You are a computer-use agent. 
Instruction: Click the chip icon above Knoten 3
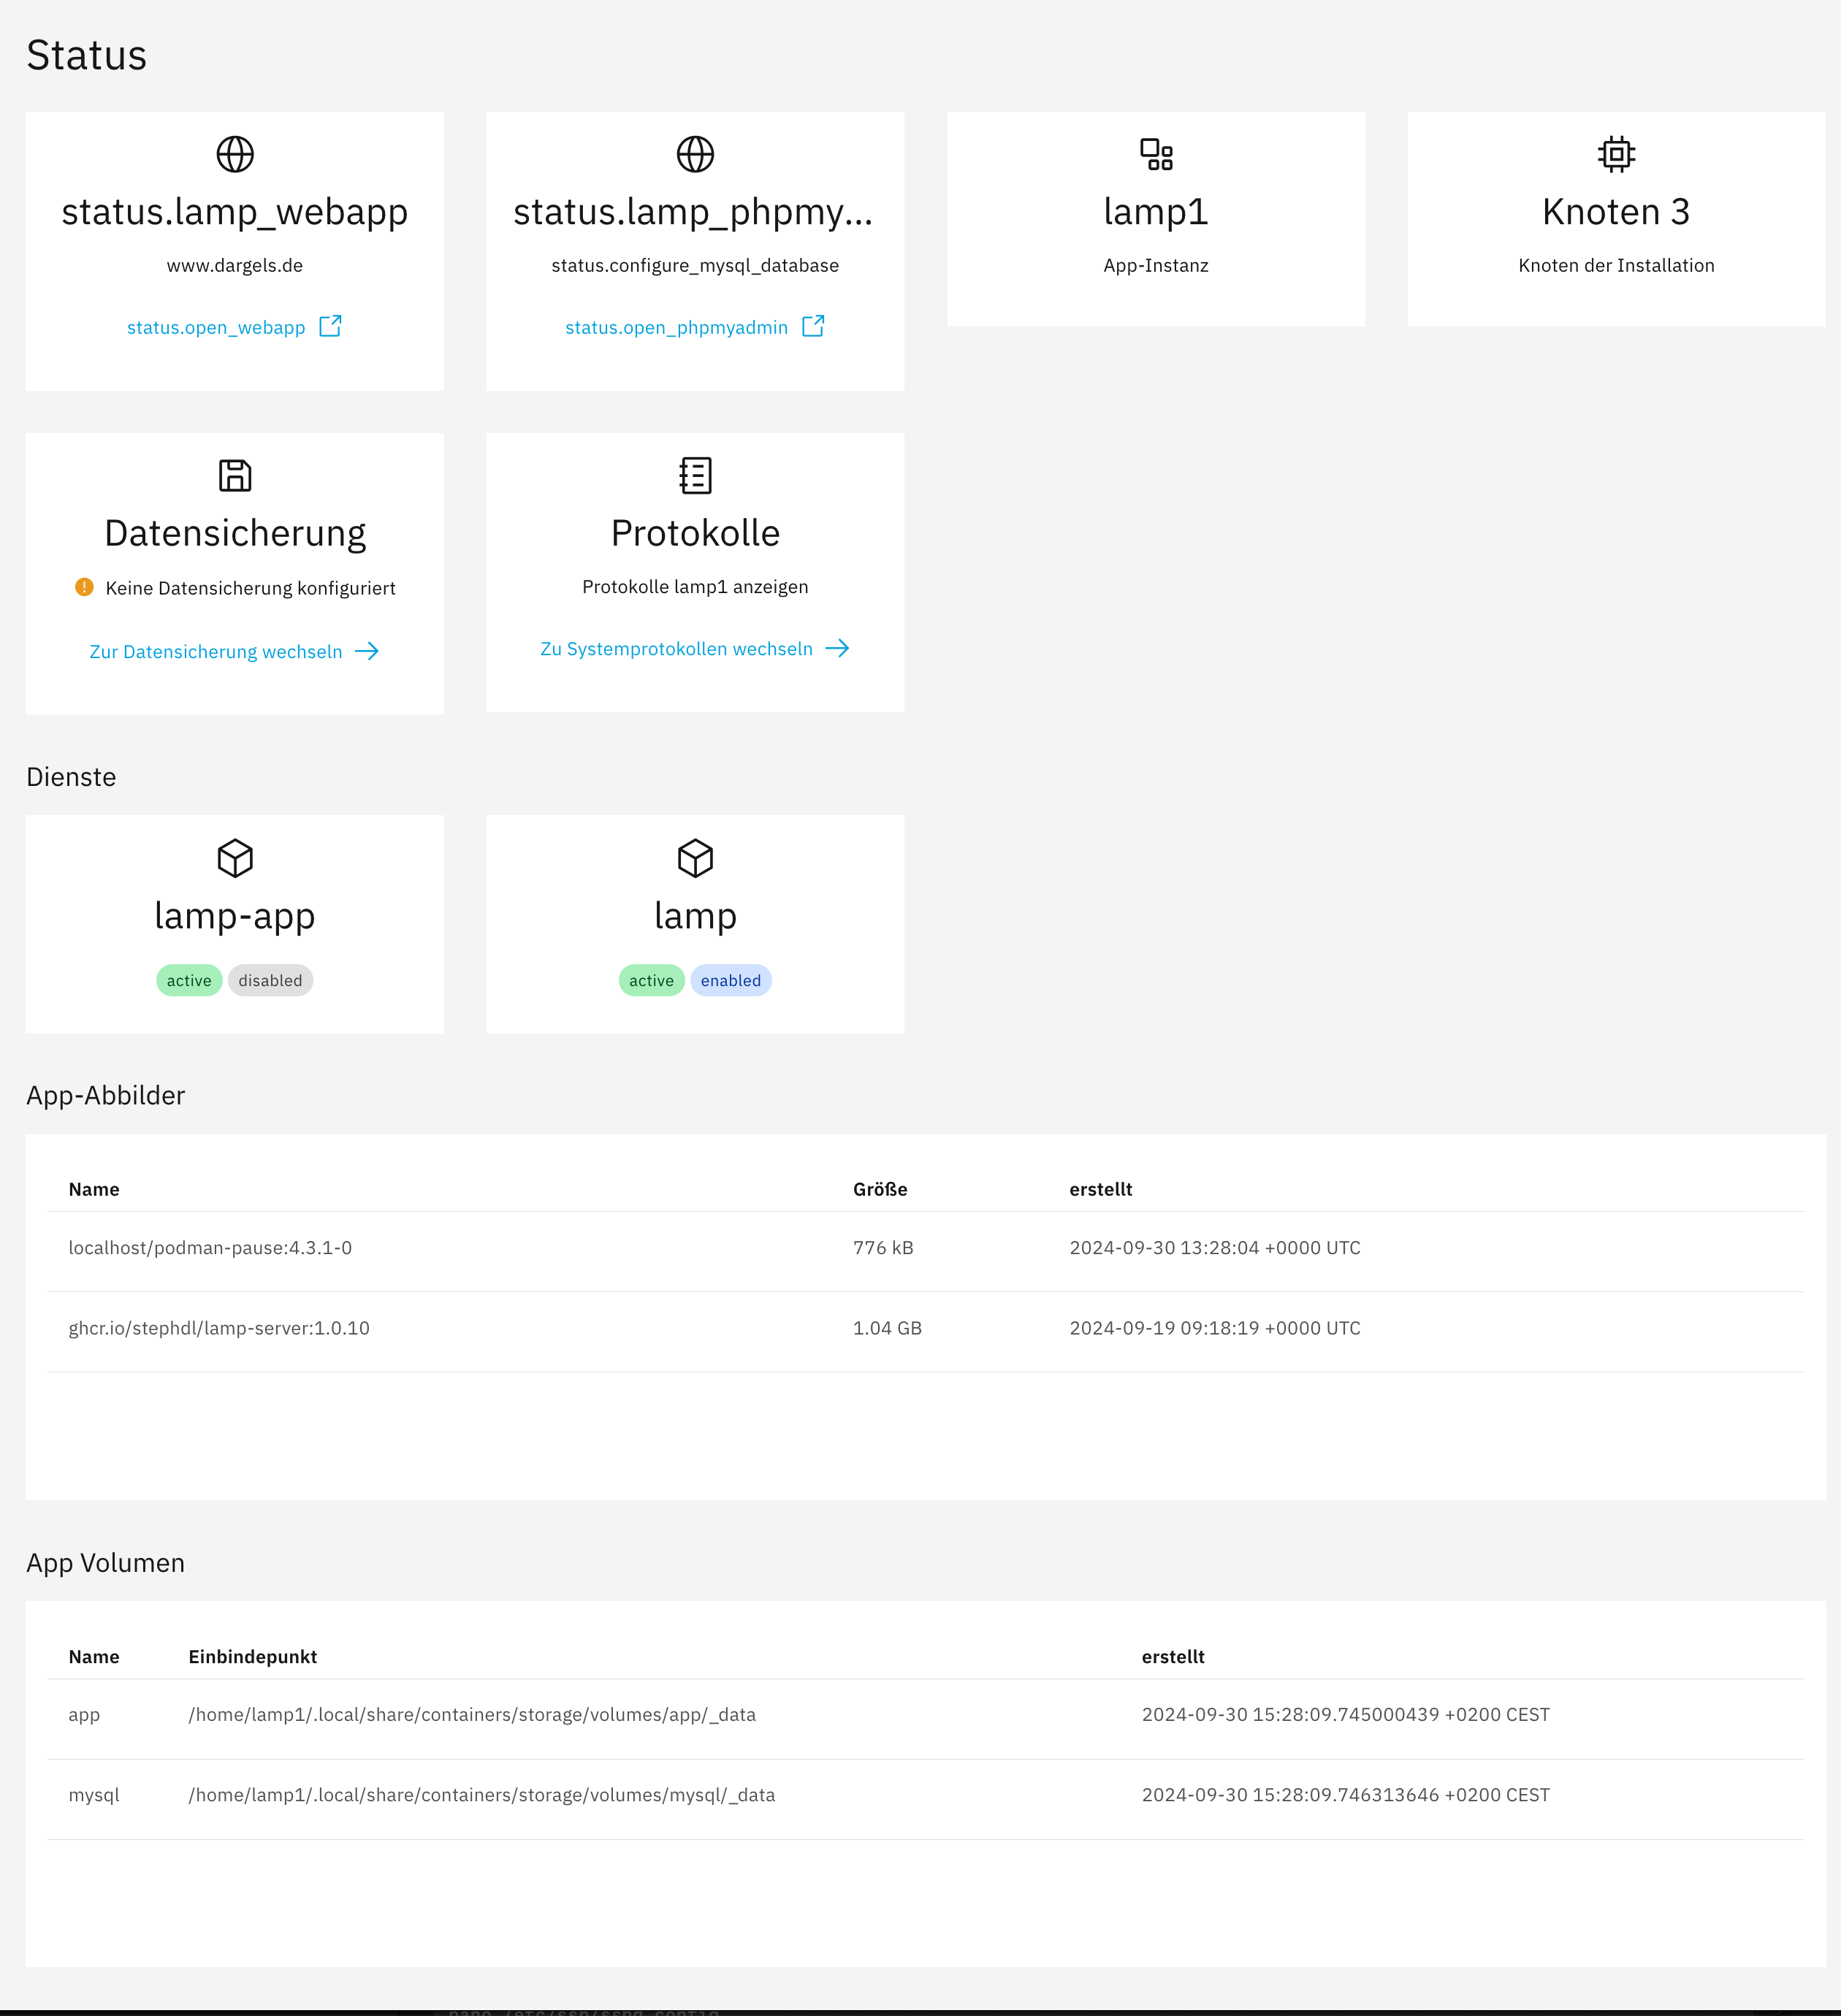1616,155
